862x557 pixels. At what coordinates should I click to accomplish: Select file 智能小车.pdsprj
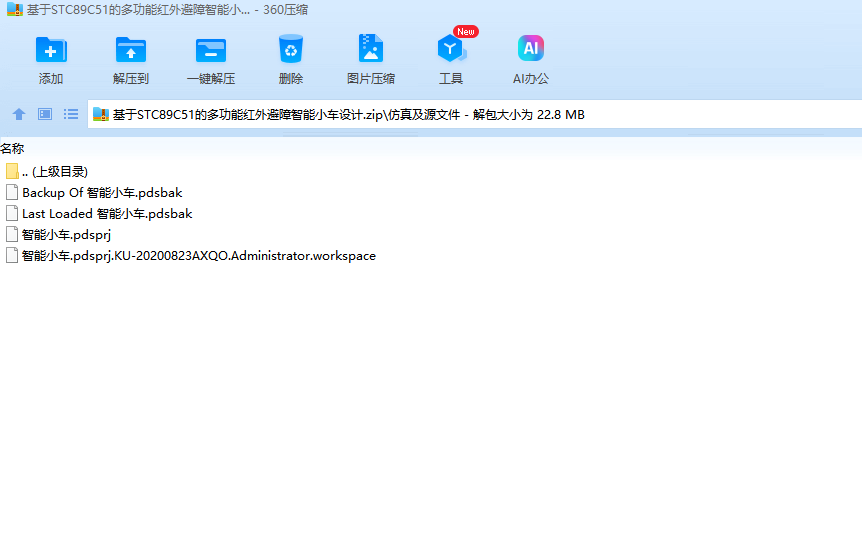tap(58, 235)
